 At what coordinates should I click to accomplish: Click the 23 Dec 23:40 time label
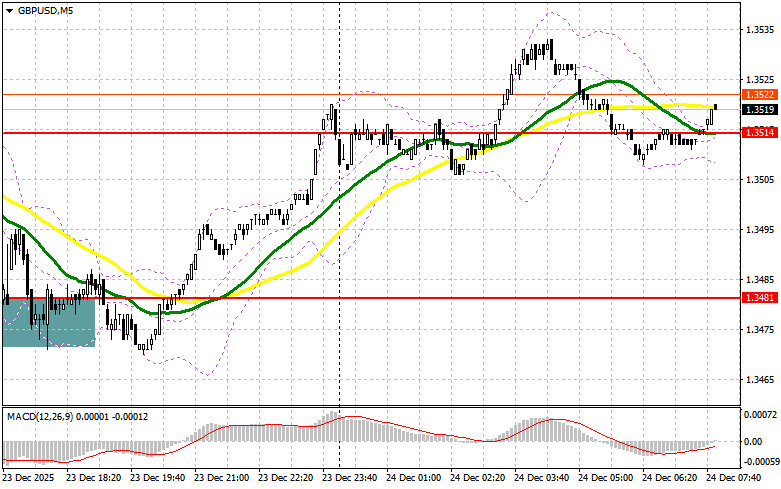pos(350,478)
